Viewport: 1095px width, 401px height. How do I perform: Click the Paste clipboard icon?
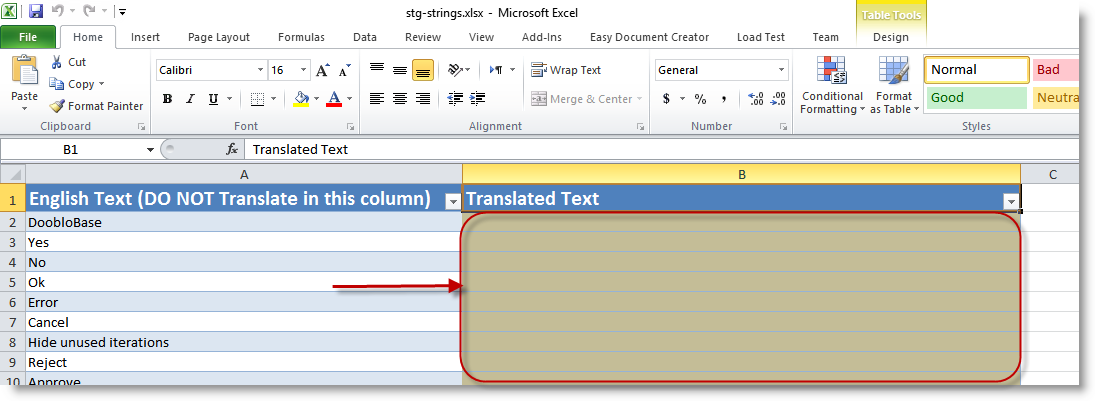pos(24,71)
